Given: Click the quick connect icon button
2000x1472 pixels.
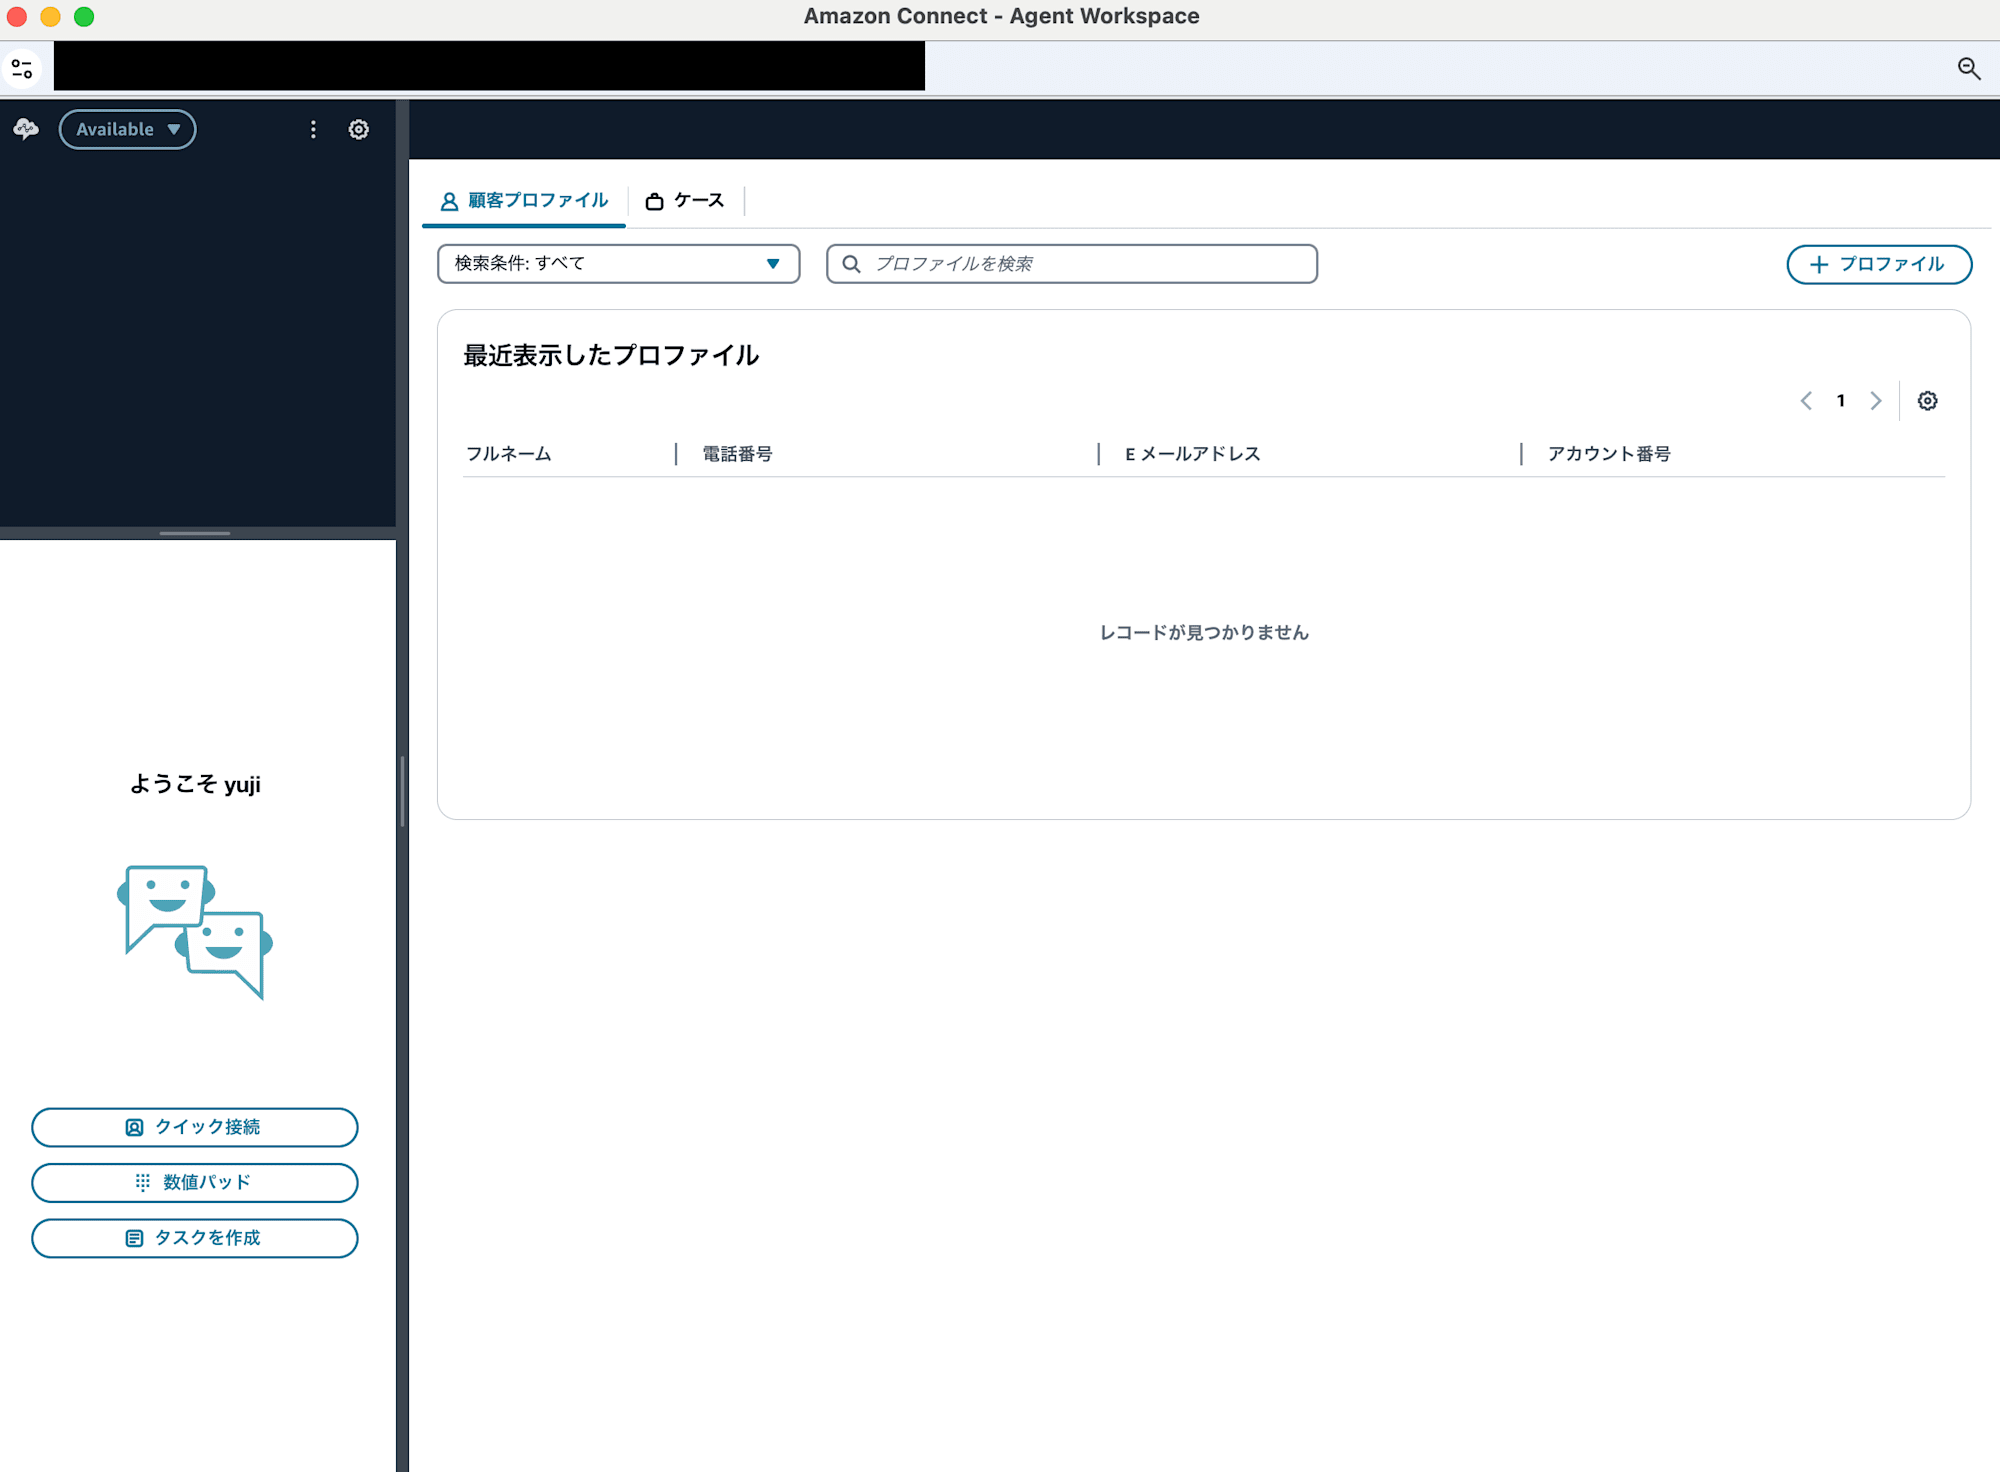Looking at the screenshot, I should [138, 1127].
